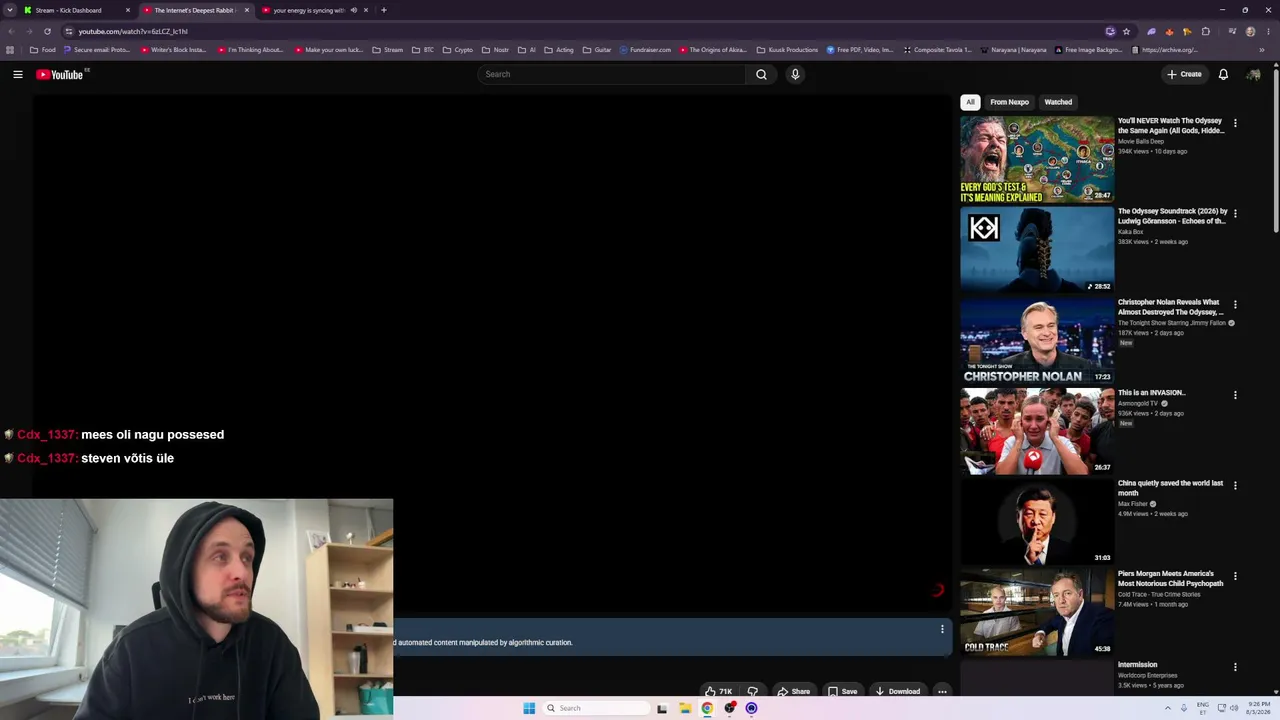Viewport: 1280px width, 720px height.
Task: Open the bookmarks apps grid icon
Action: point(10,50)
